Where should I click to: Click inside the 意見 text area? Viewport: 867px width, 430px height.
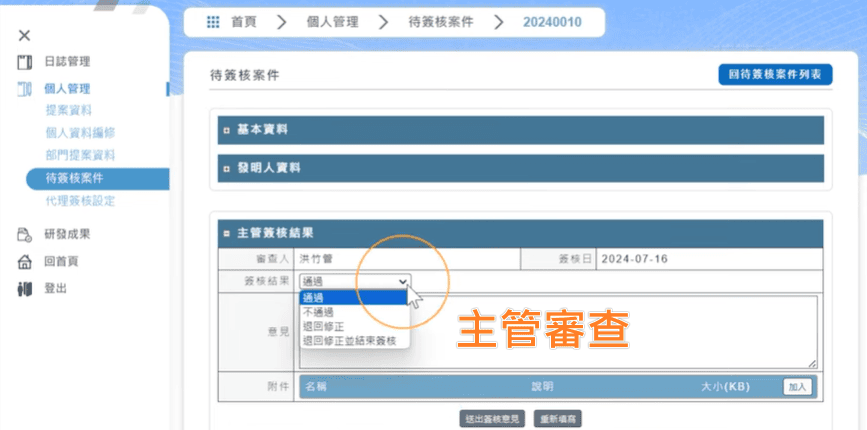(600, 332)
